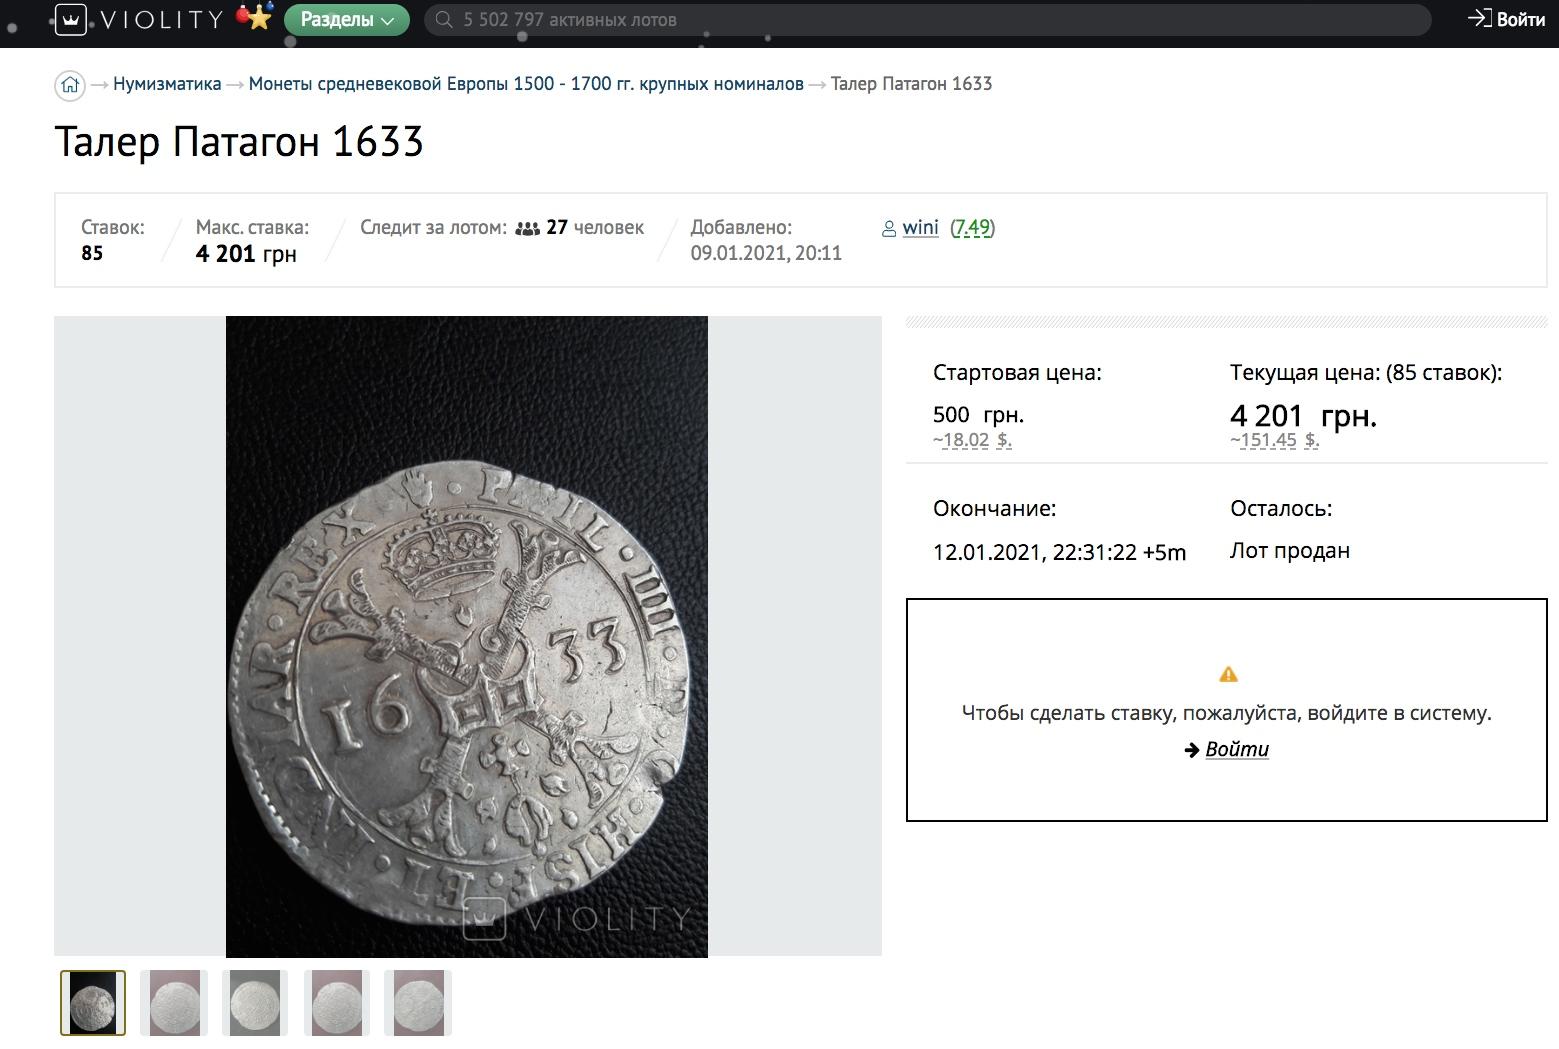Click the seller user icon

pos(889,229)
